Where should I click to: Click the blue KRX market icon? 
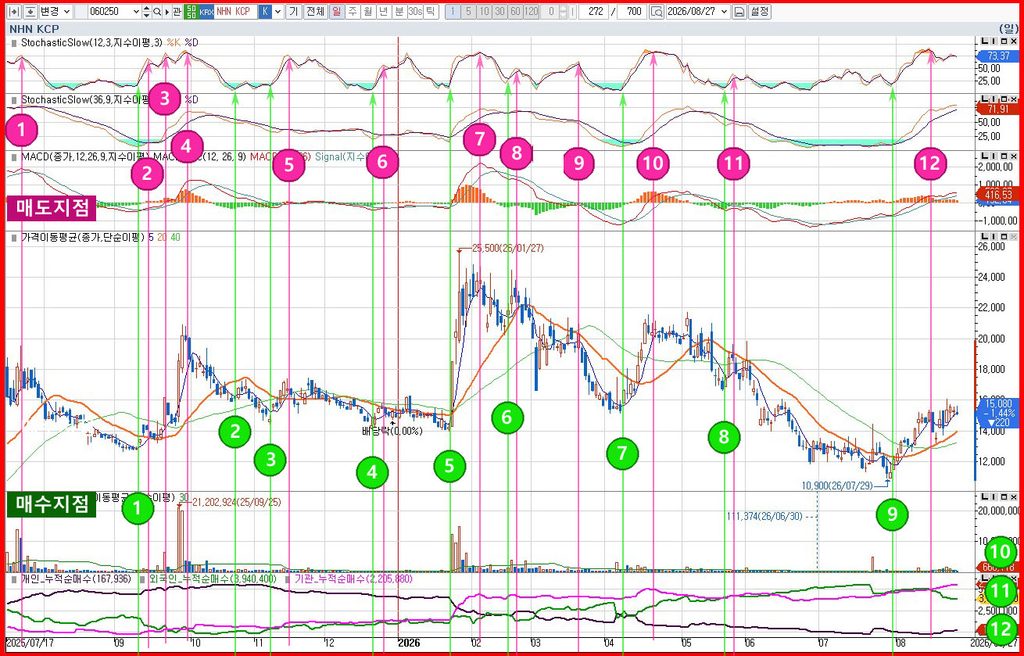coord(206,12)
